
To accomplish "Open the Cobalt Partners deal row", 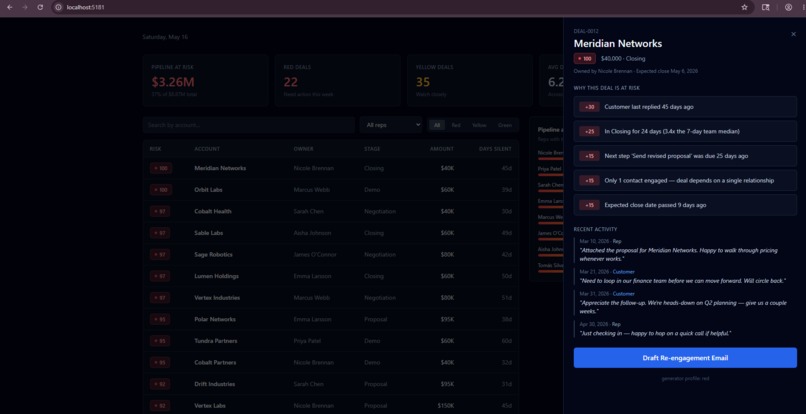I will 331,363.
